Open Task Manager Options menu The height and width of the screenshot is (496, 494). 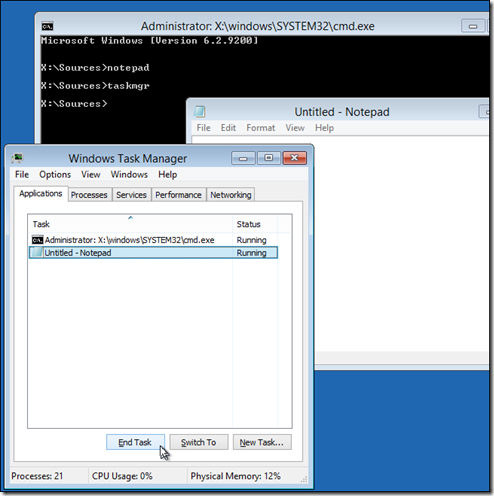(55, 174)
